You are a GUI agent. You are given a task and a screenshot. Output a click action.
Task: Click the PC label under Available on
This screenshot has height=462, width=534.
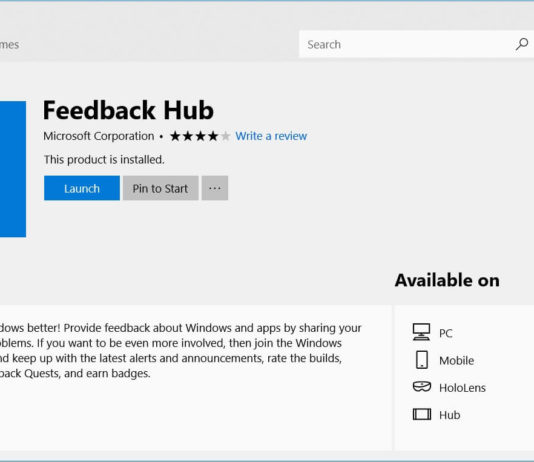[446, 333]
